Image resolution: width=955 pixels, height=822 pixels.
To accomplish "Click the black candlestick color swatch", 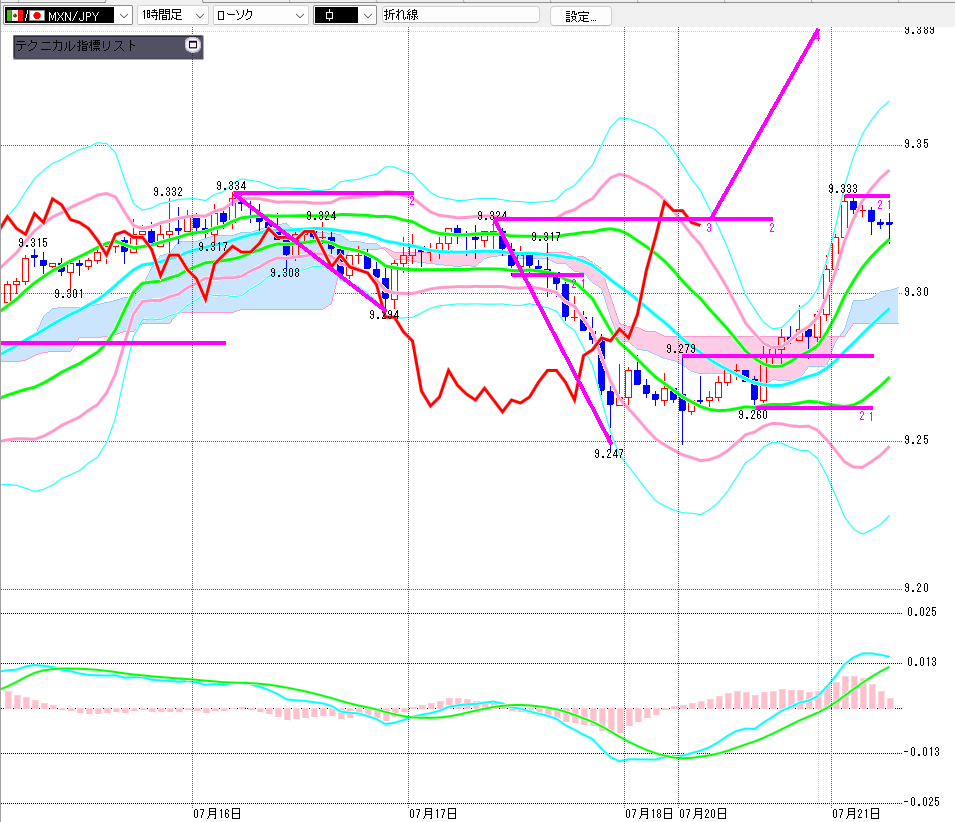I will pos(336,16).
